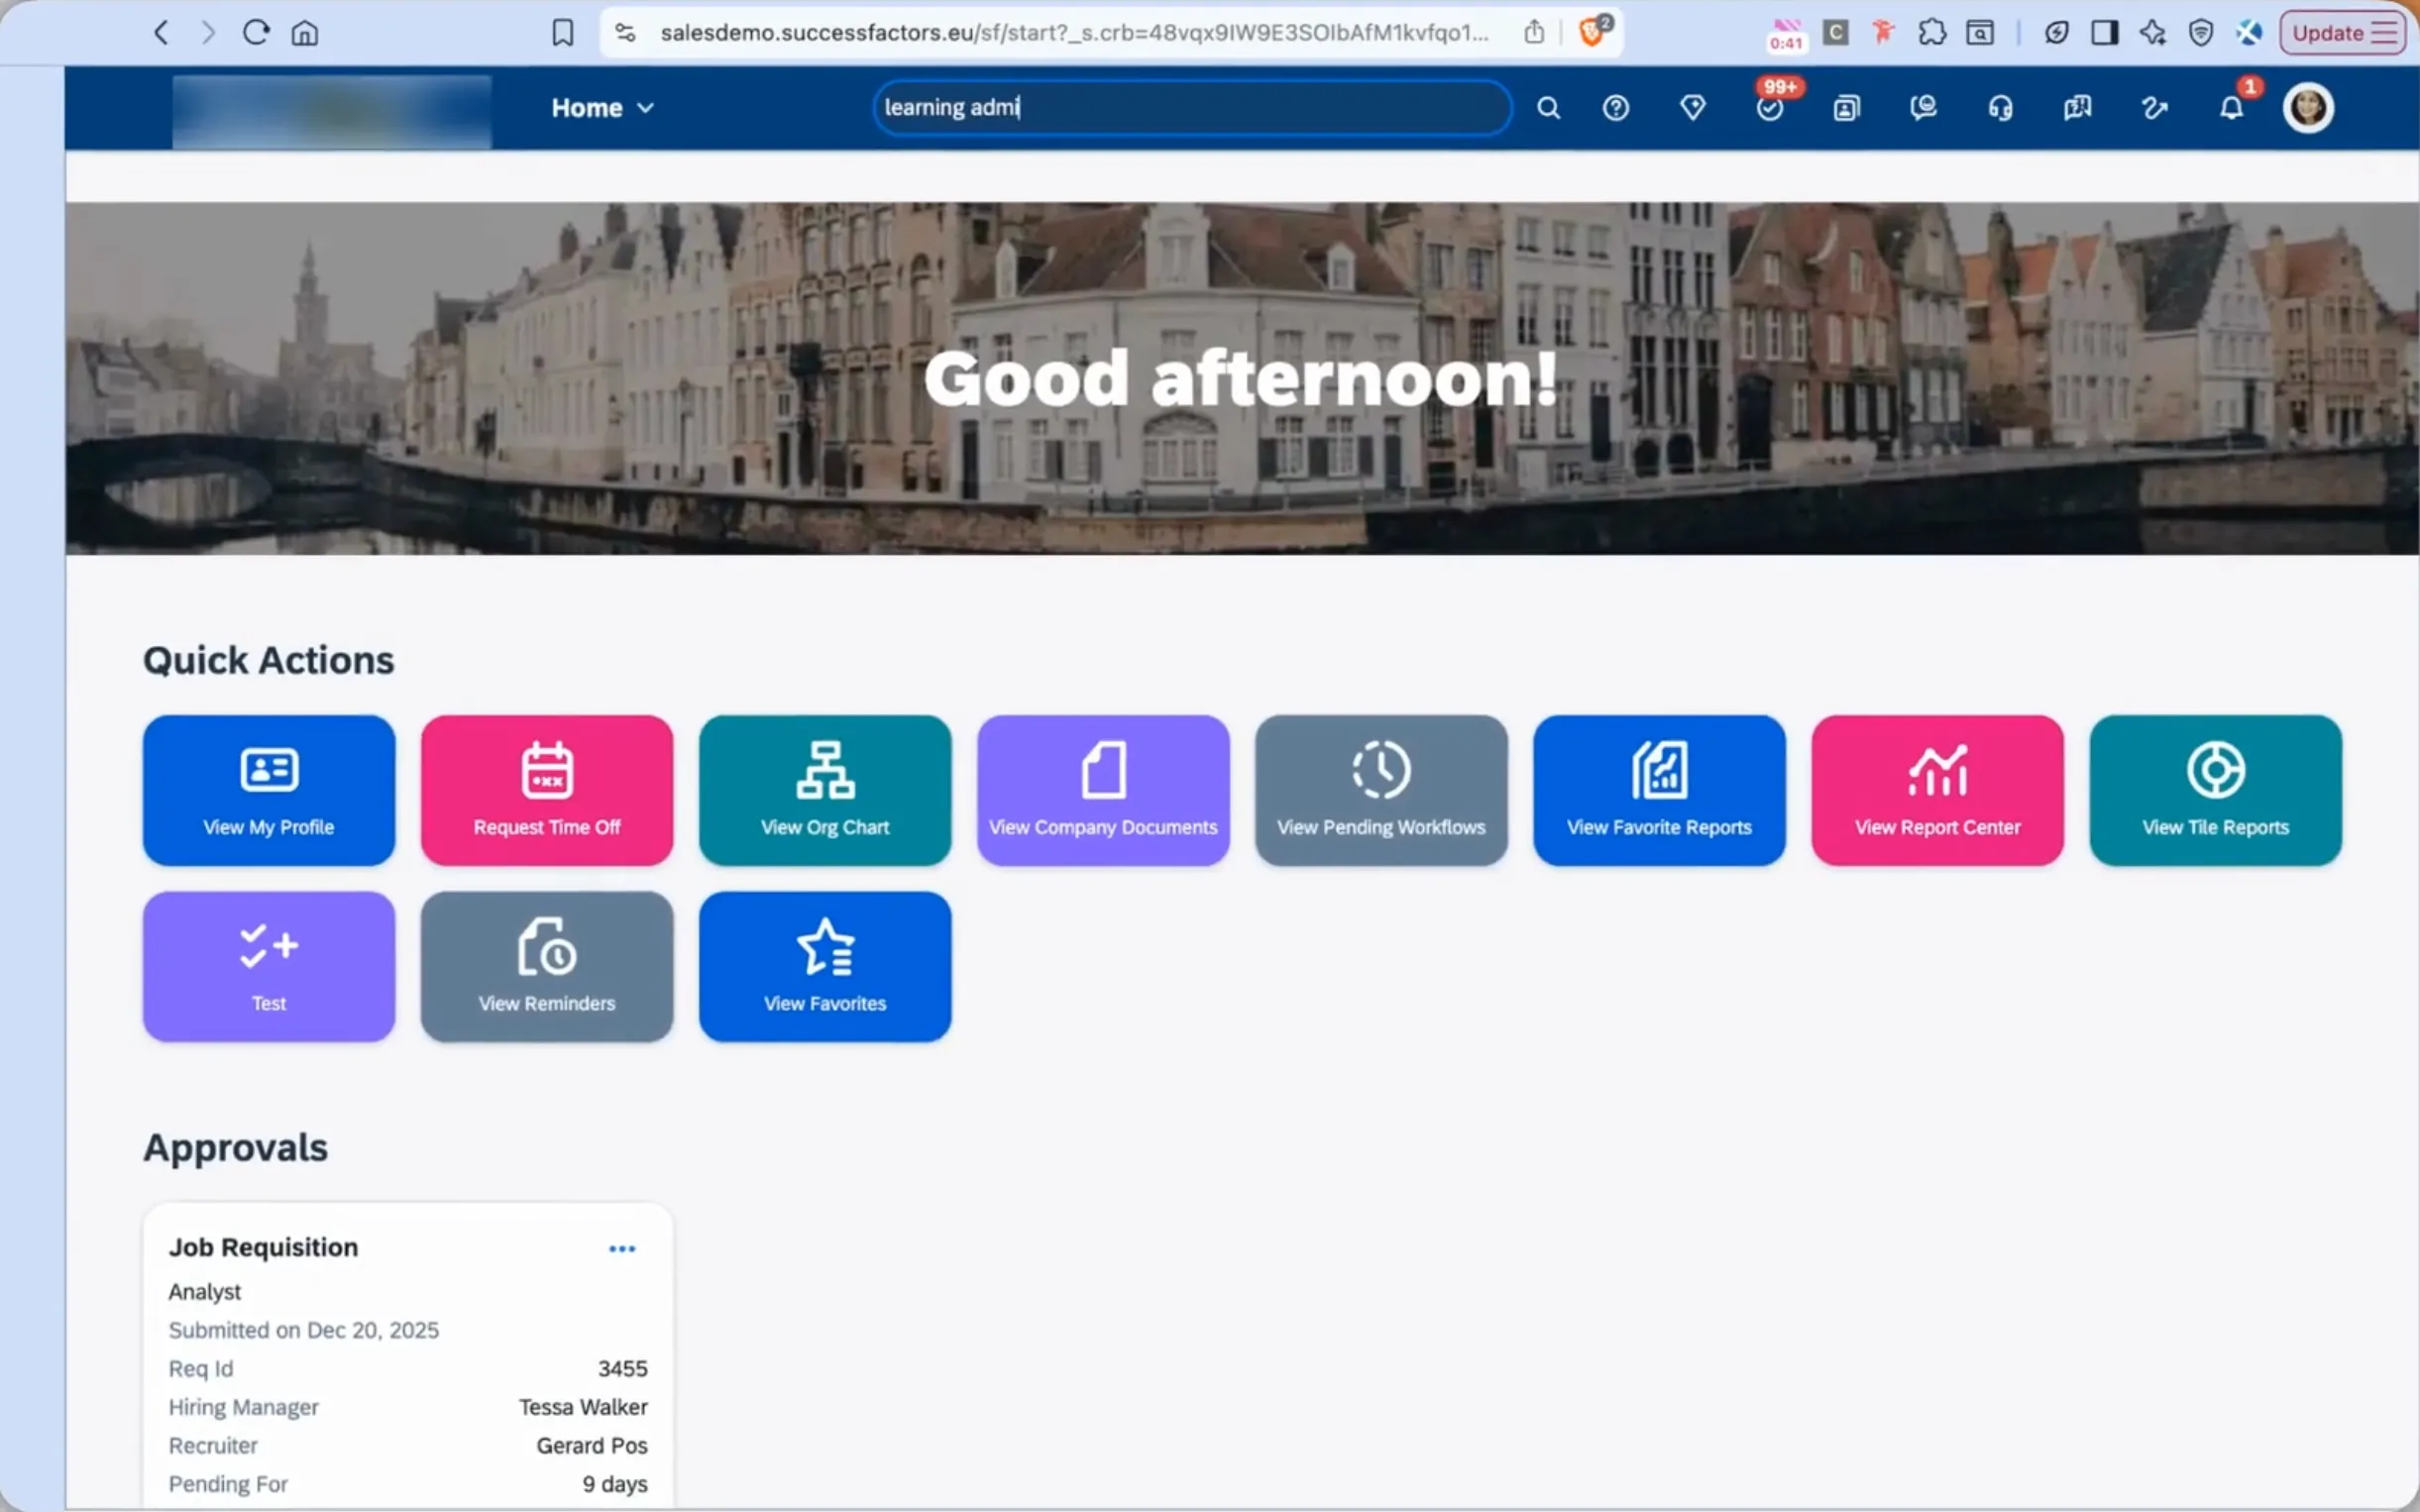Open the VPN shield icon in toolbar
Screen dimensions: 2420x1512
[x=2200, y=33]
